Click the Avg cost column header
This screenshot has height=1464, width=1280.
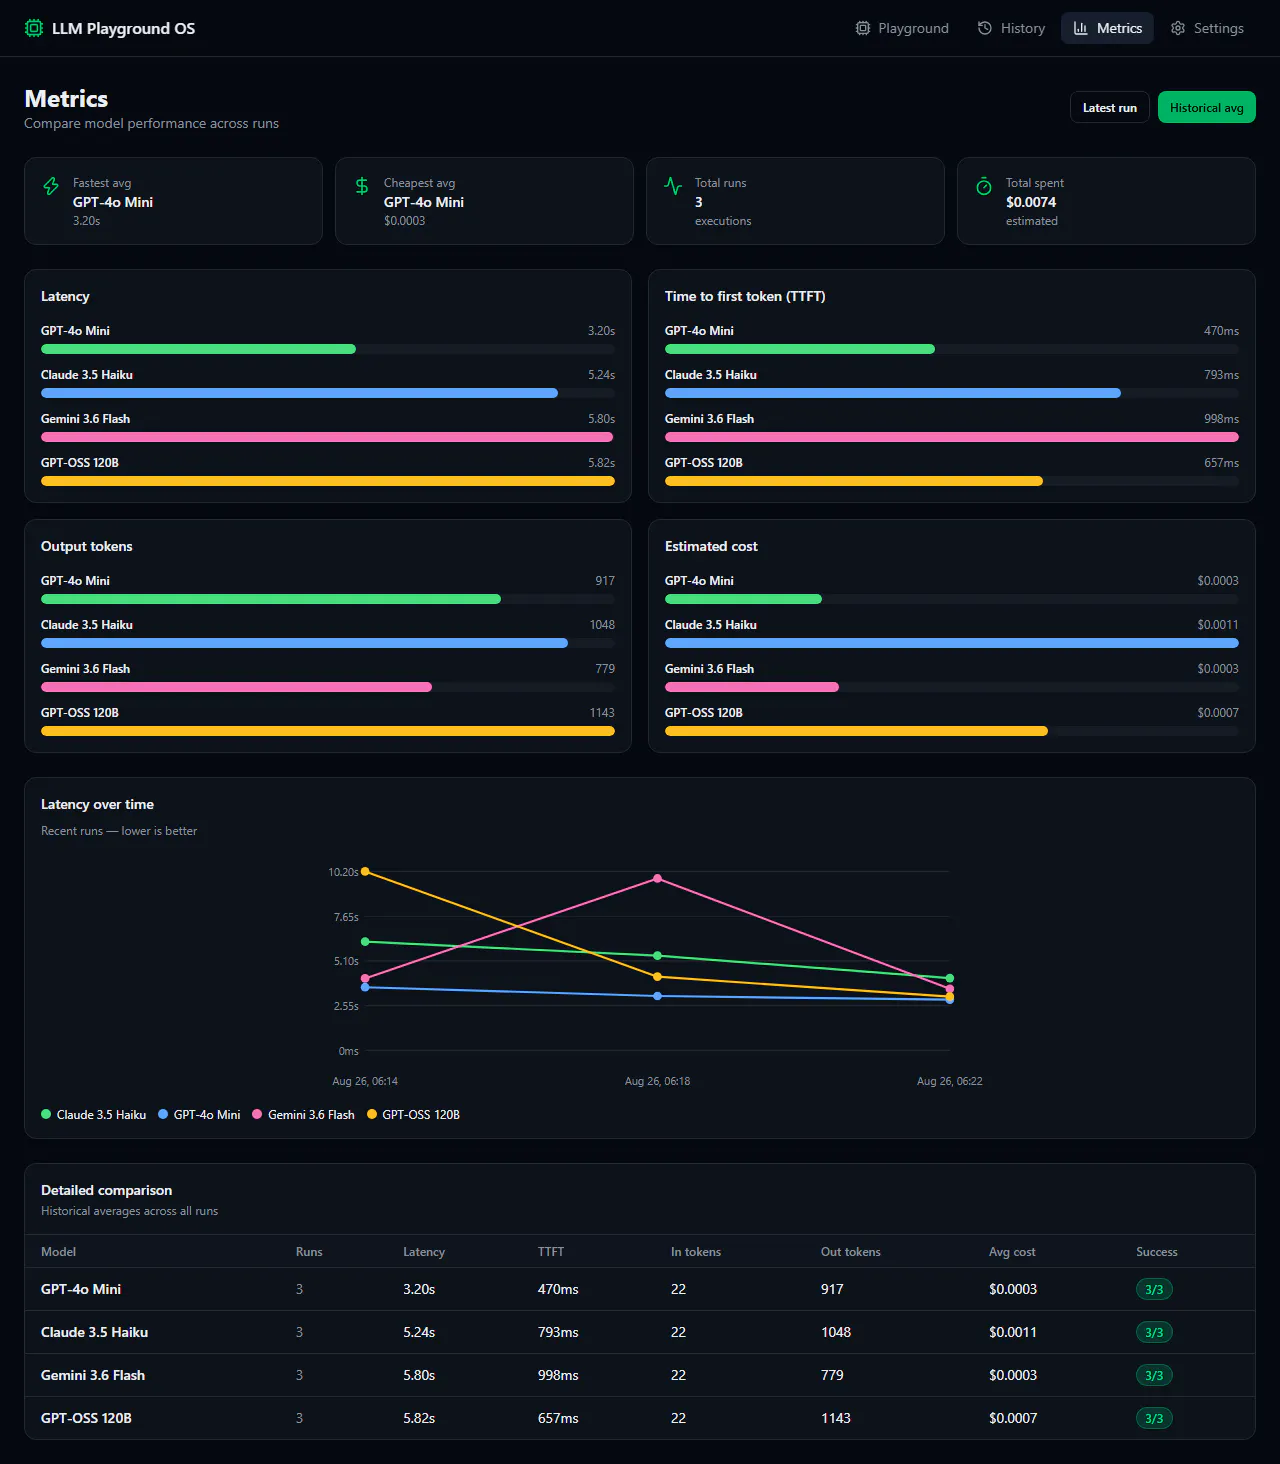click(x=1012, y=1252)
